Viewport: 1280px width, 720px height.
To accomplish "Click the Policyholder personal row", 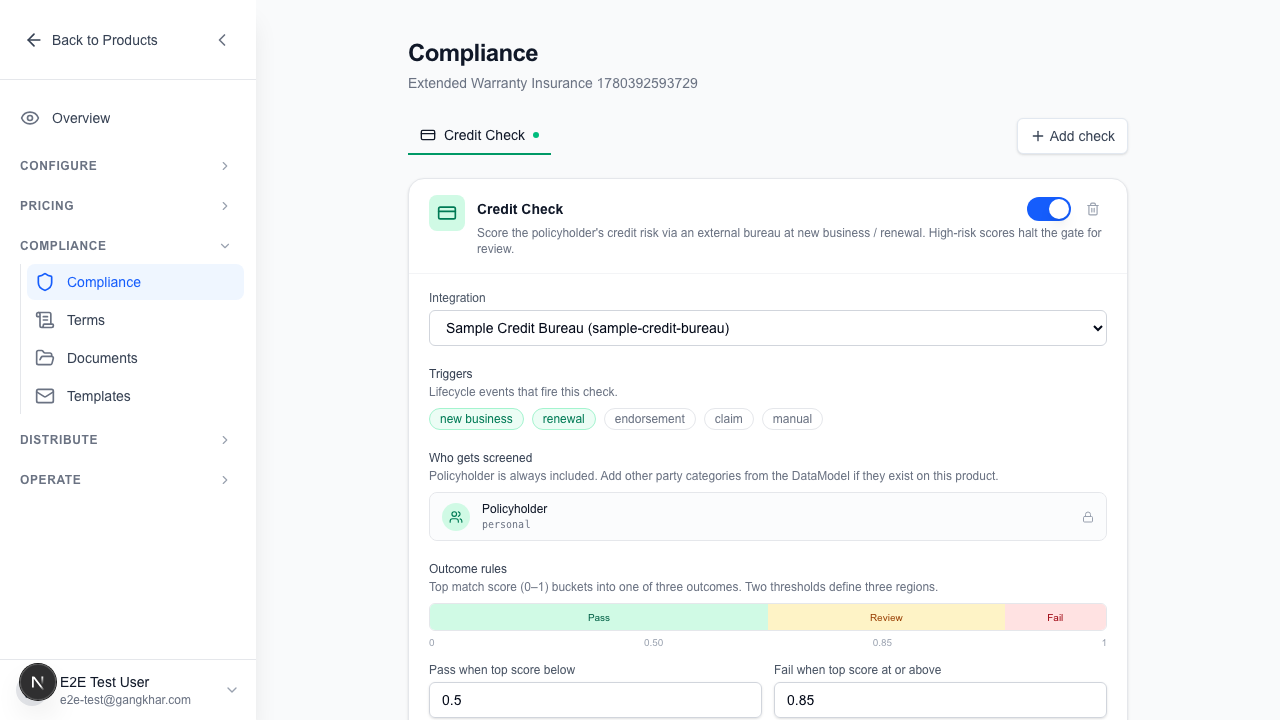I will click(x=768, y=517).
